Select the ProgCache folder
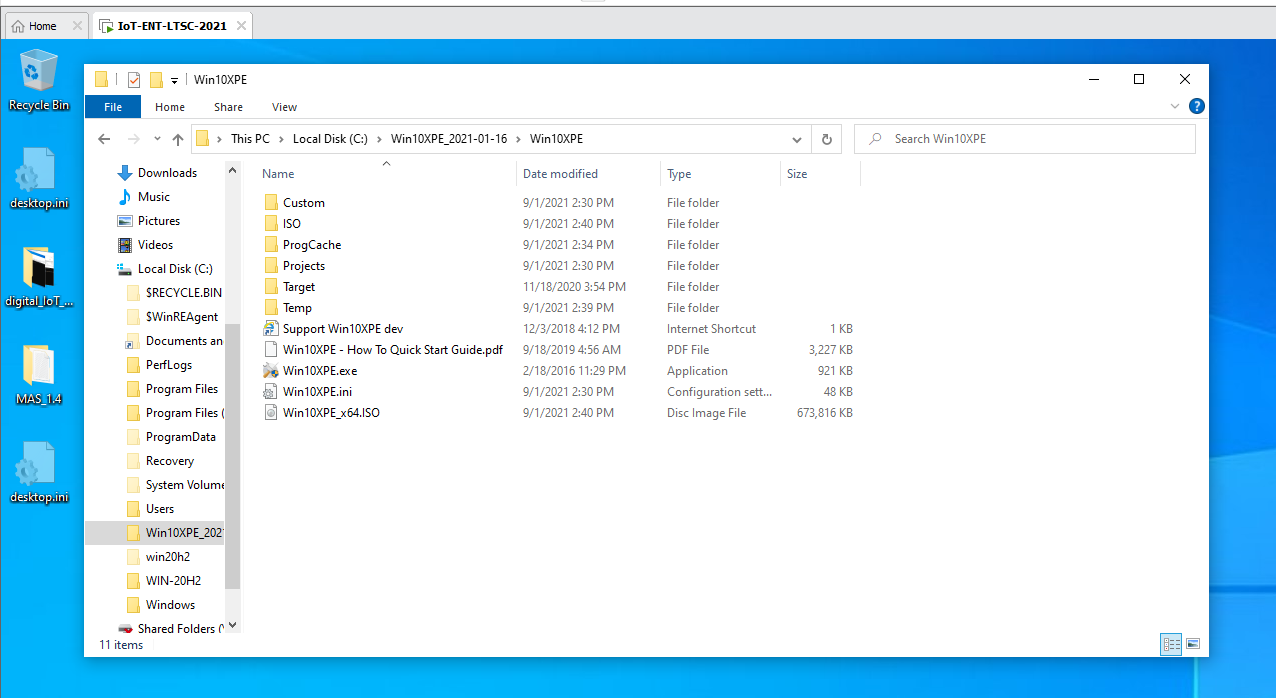The height and width of the screenshot is (698, 1276). pyautogui.click(x=311, y=245)
